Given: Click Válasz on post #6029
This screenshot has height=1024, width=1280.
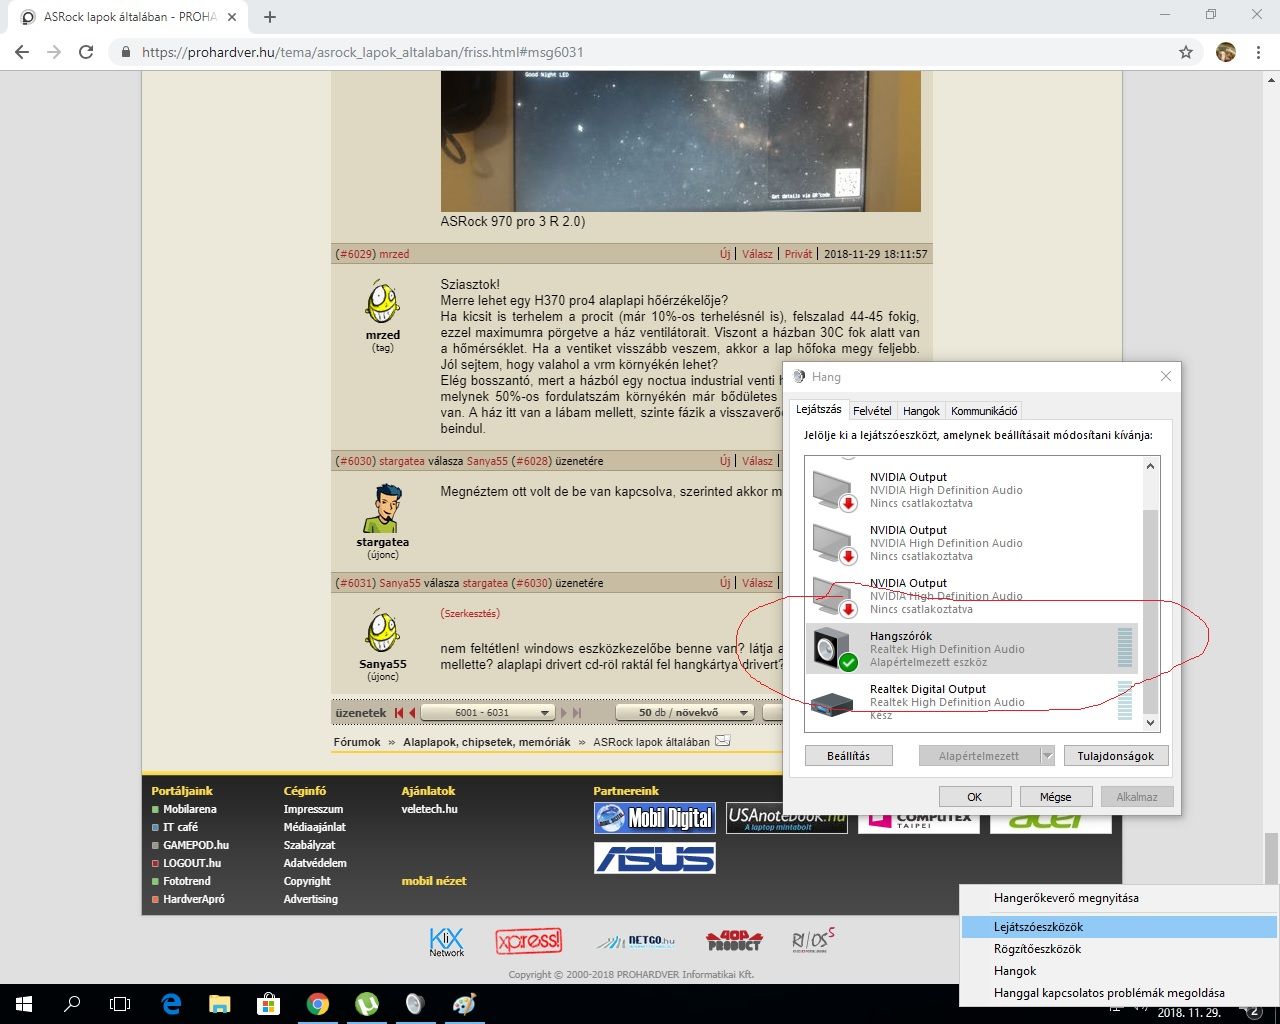Looking at the screenshot, I should 757,254.
